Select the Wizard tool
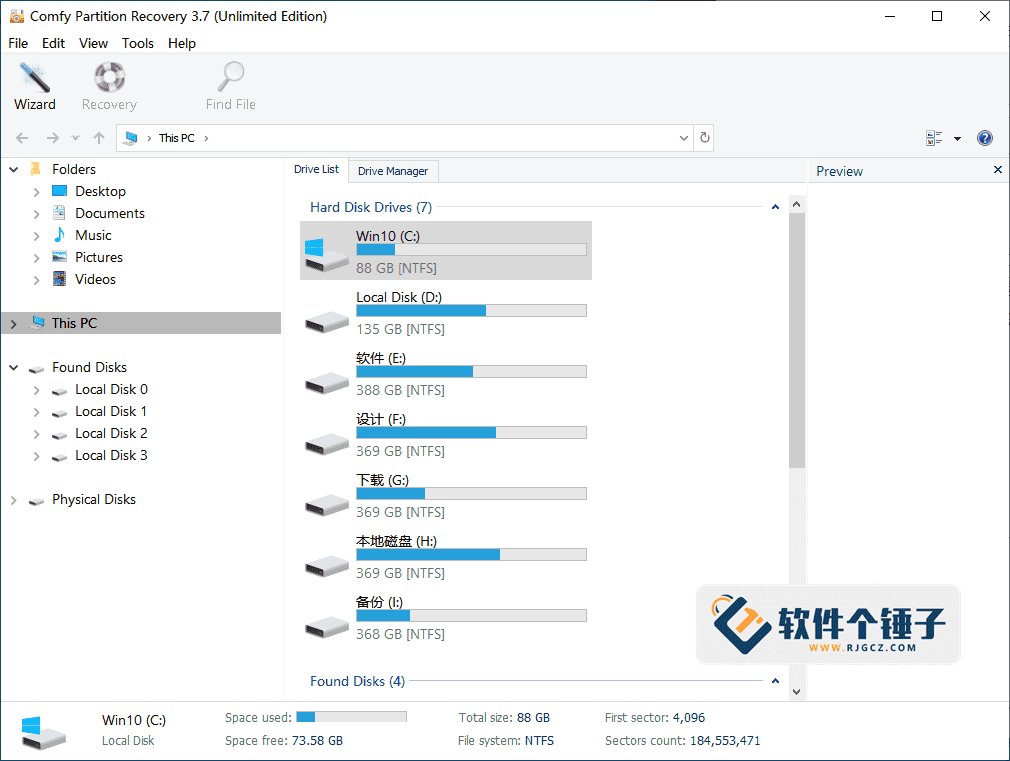 (x=34, y=85)
